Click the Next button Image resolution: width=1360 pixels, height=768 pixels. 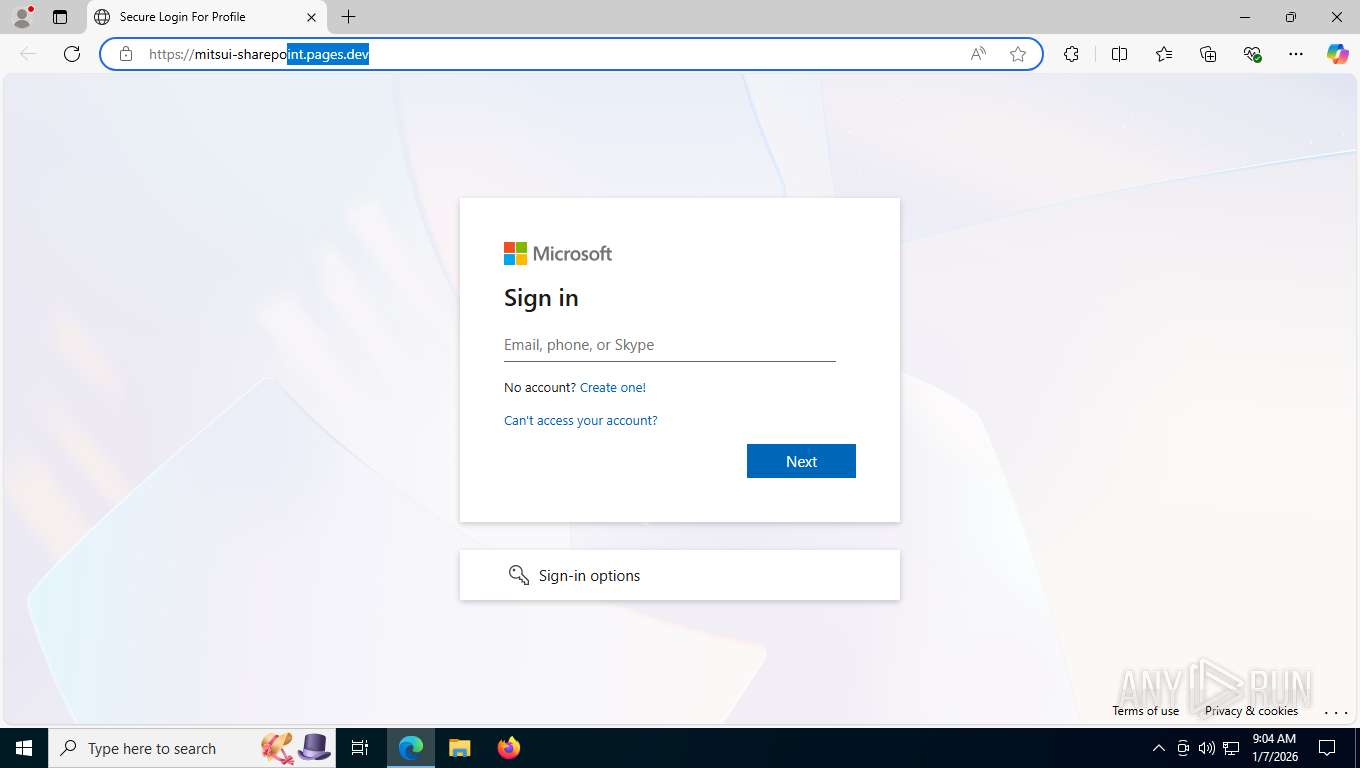(x=801, y=461)
